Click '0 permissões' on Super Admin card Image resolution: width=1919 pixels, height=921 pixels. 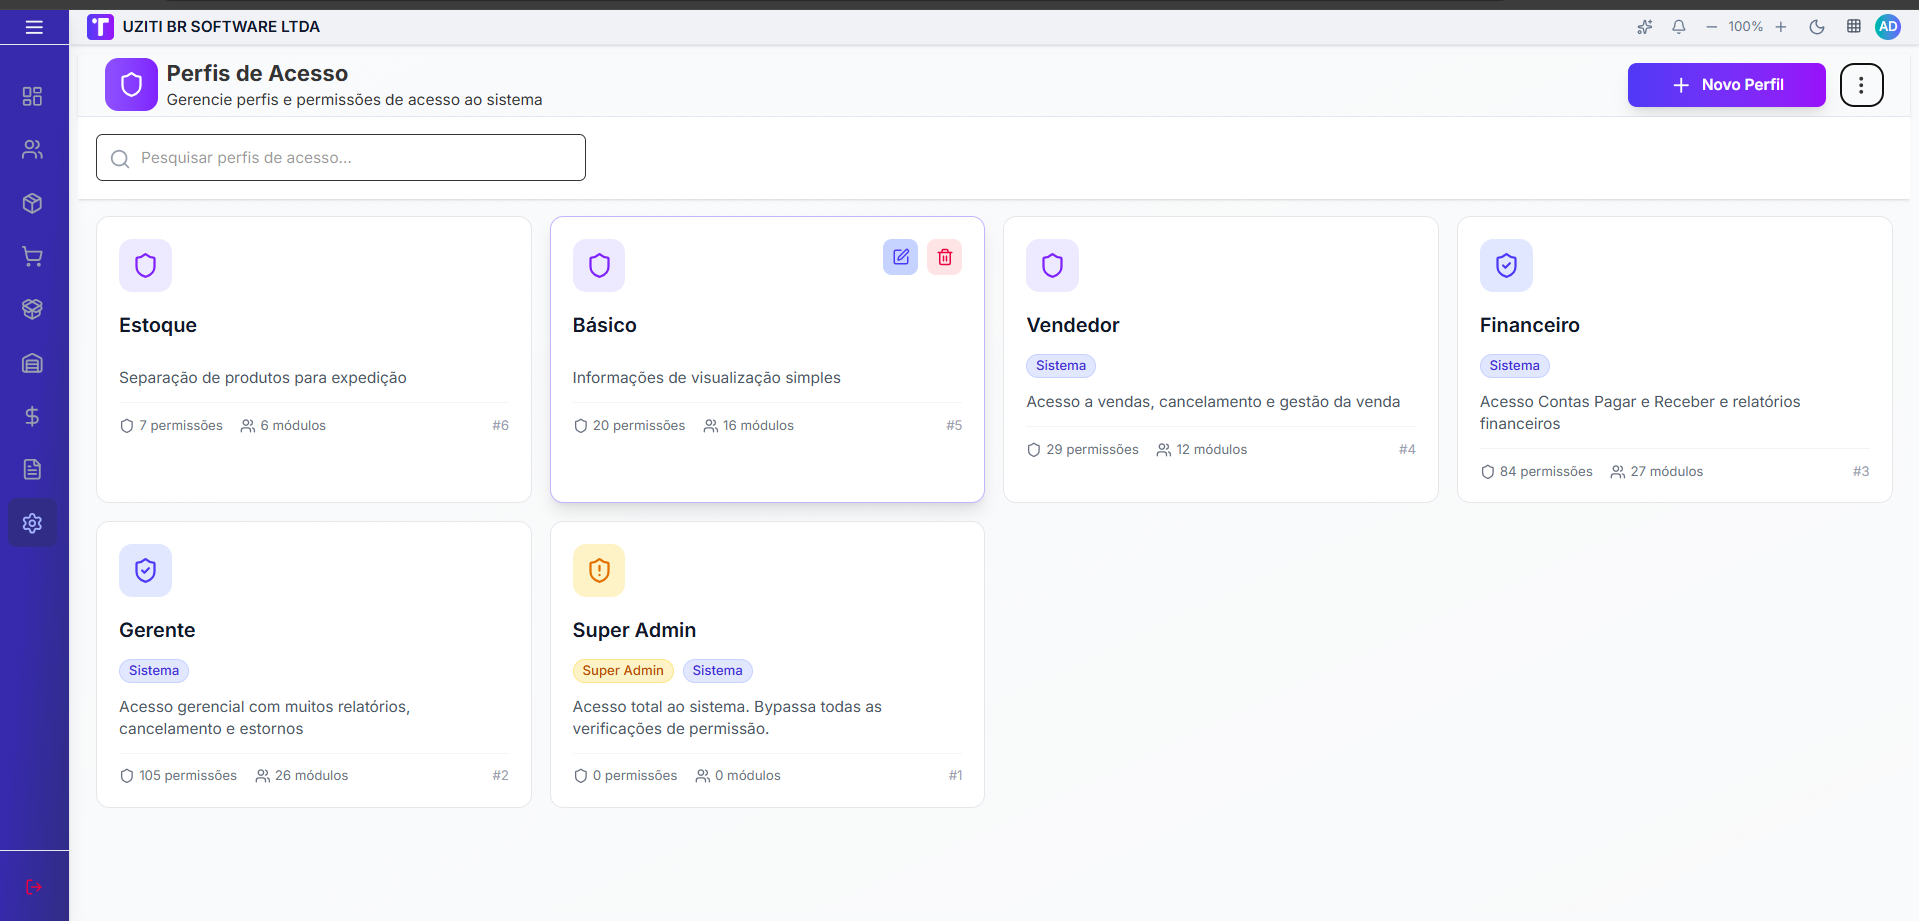tap(625, 776)
